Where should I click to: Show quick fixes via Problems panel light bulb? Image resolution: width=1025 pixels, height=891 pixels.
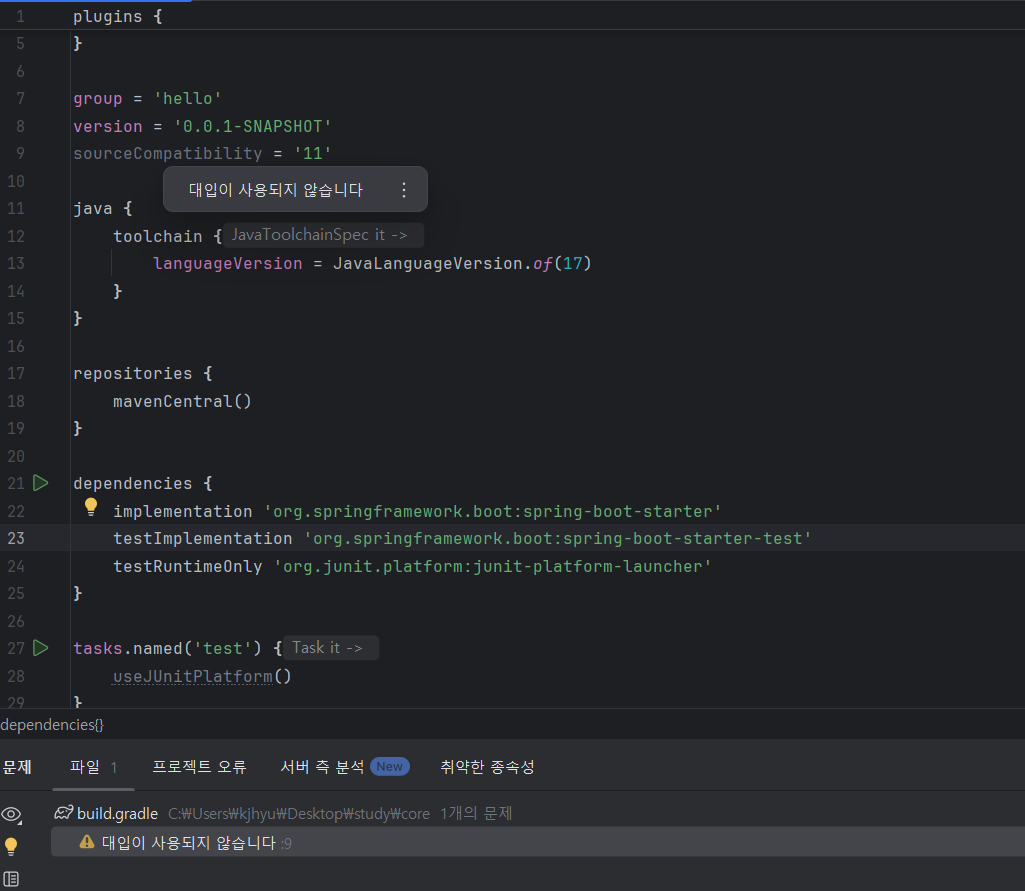pos(11,847)
